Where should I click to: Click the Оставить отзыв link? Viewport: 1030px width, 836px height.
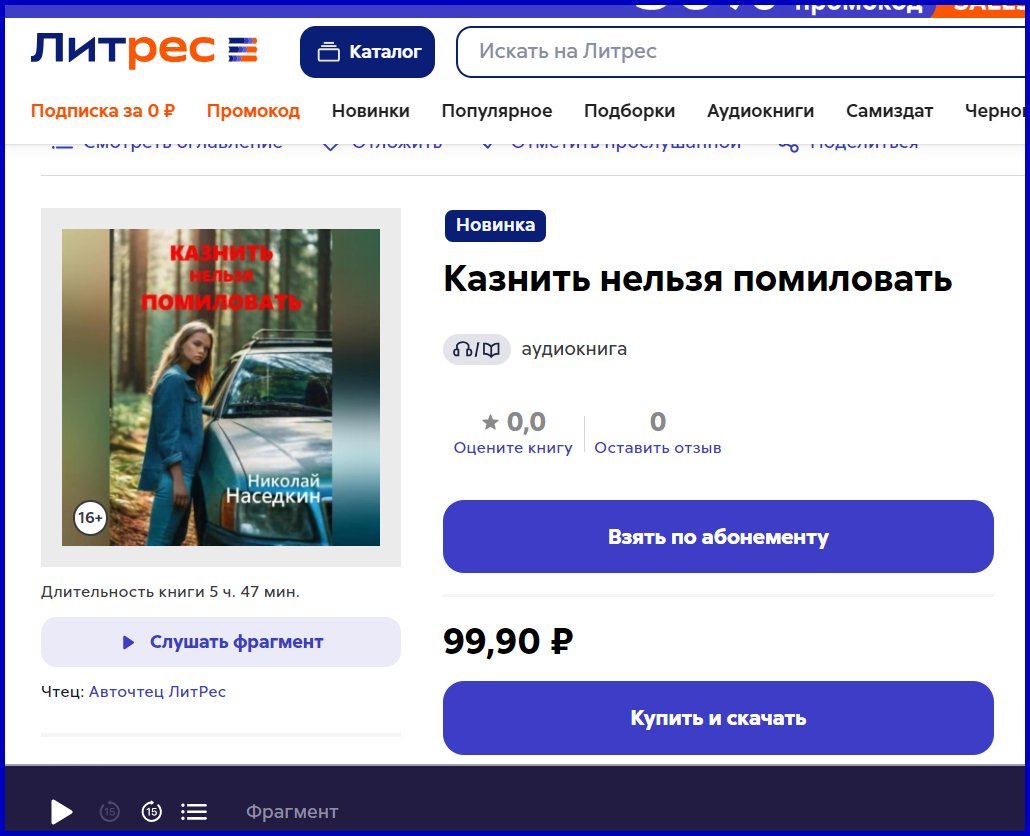tap(658, 448)
